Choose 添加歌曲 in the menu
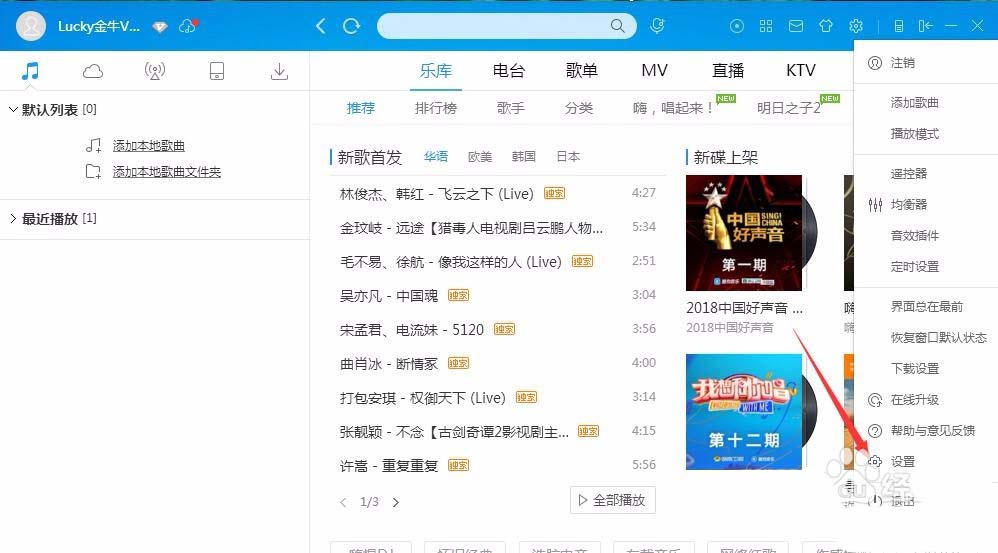 coord(915,102)
